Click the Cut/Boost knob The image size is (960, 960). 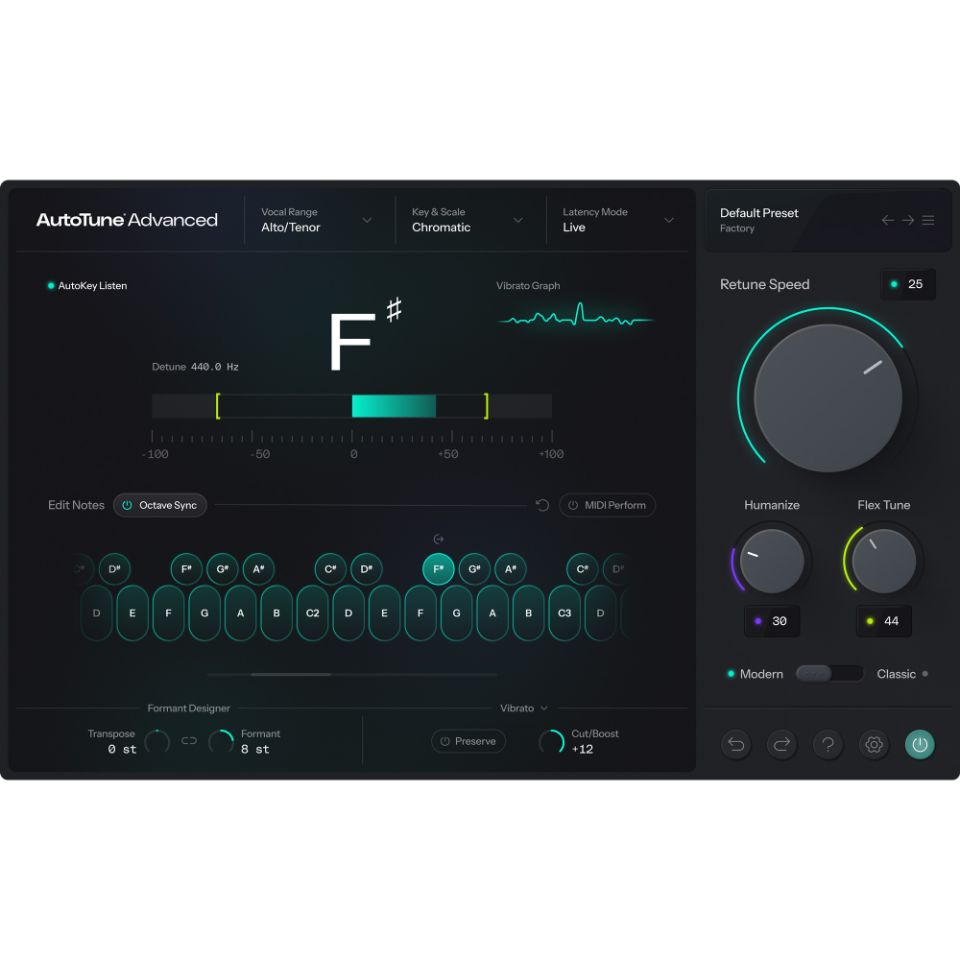(552, 741)
